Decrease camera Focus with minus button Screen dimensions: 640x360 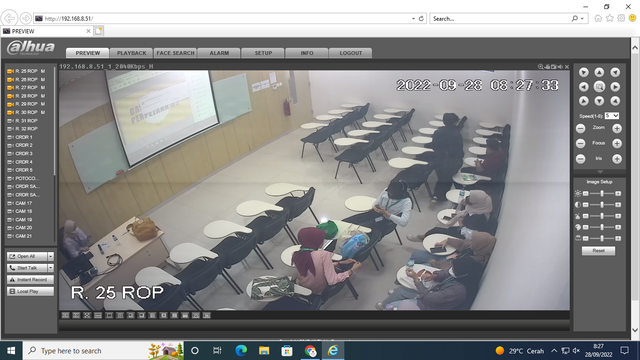click(580, 143)
